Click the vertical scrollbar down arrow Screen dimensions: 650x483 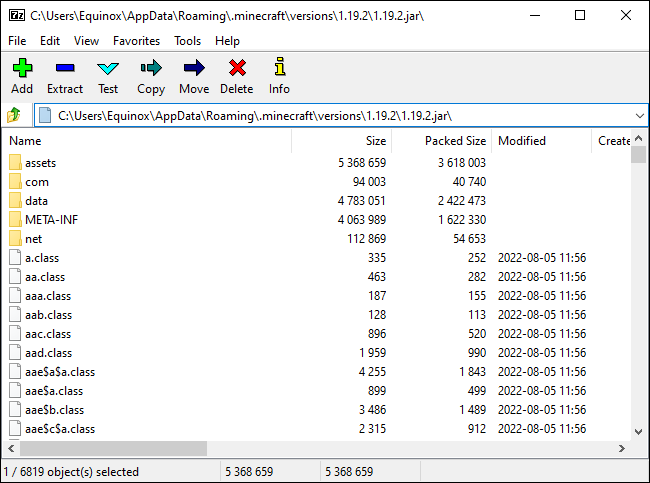click(x=639, y=432)
